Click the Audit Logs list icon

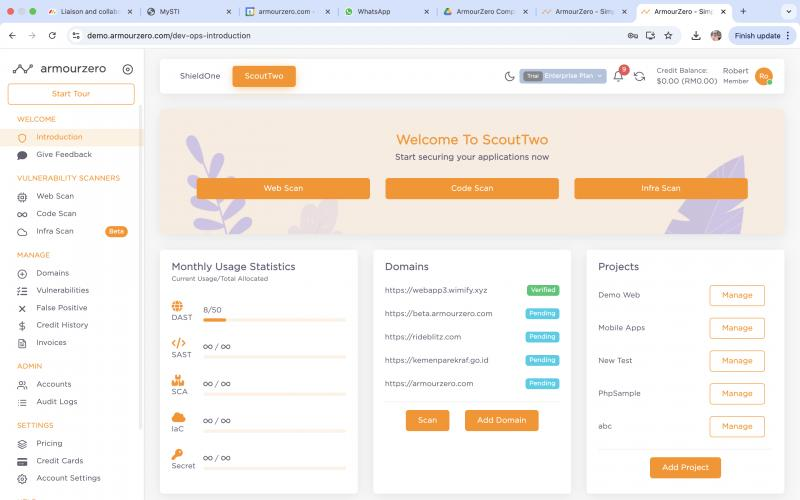[22, 403]
